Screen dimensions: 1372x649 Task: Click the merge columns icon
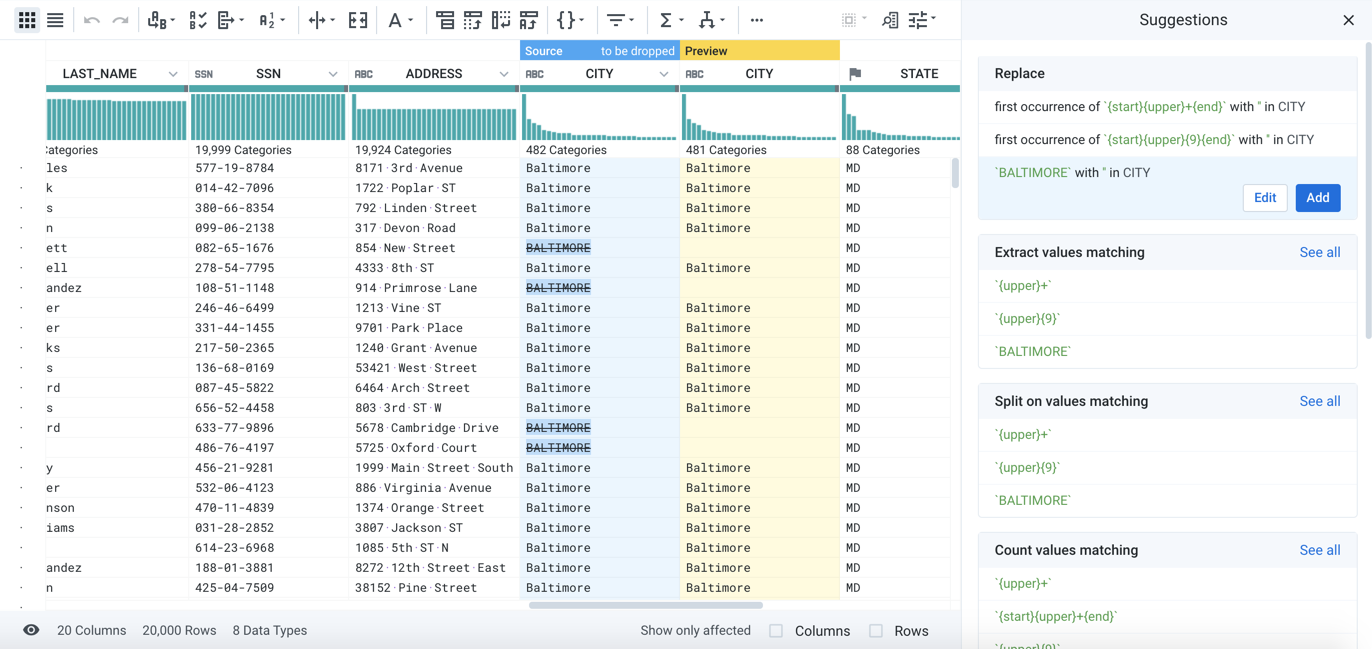pos(358,20)
